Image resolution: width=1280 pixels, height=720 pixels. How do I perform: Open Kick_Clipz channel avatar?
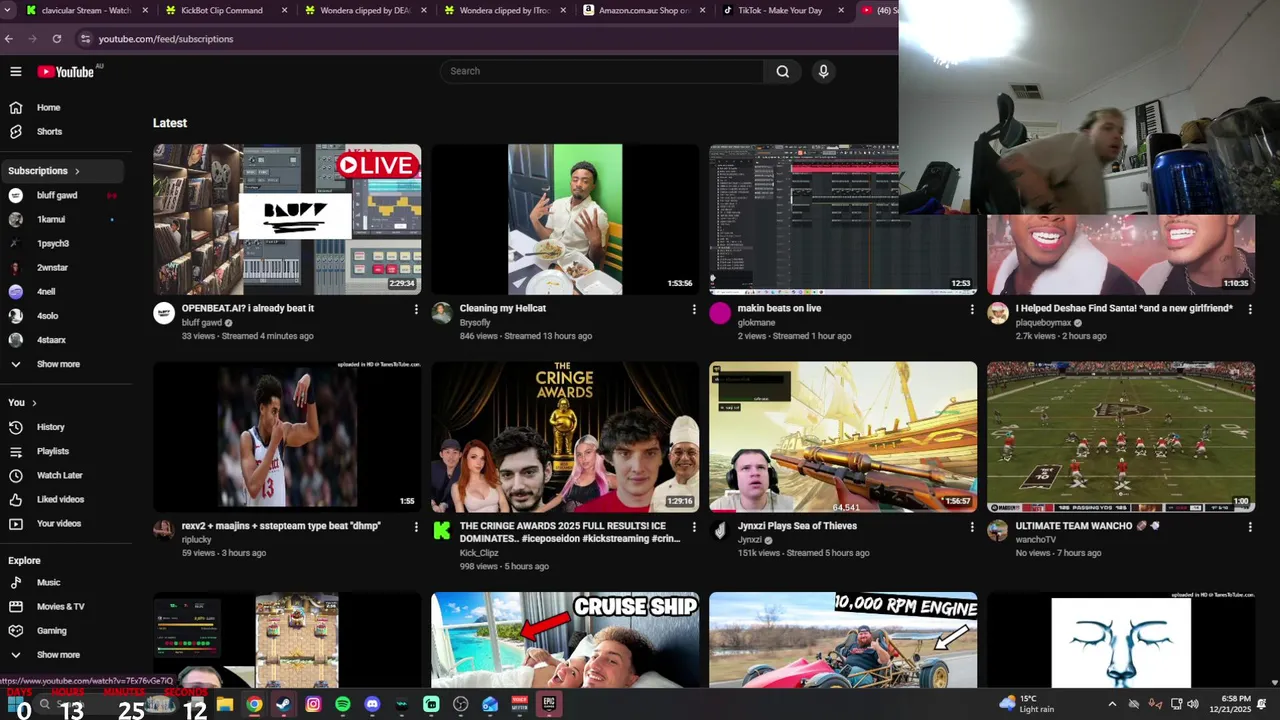click(442, 531)
